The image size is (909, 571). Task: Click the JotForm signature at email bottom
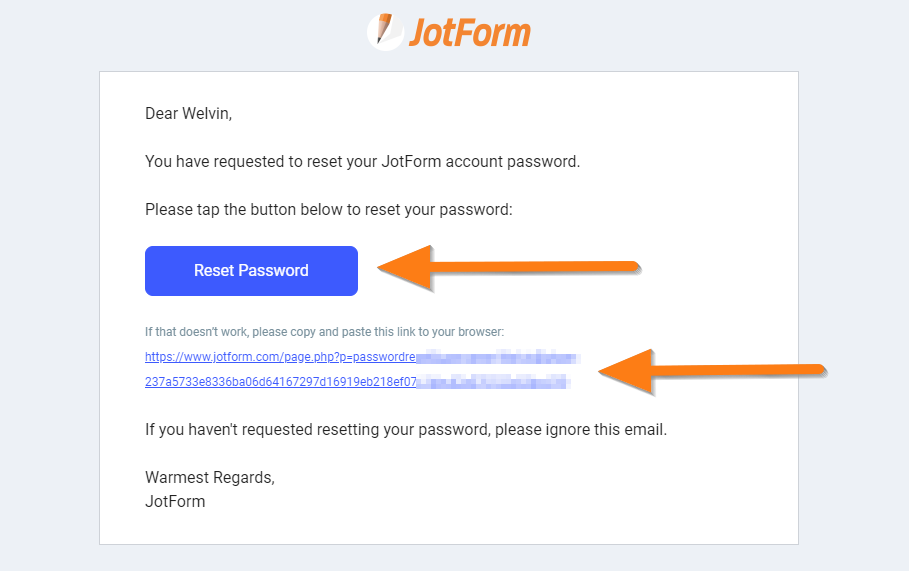(175, 502)
